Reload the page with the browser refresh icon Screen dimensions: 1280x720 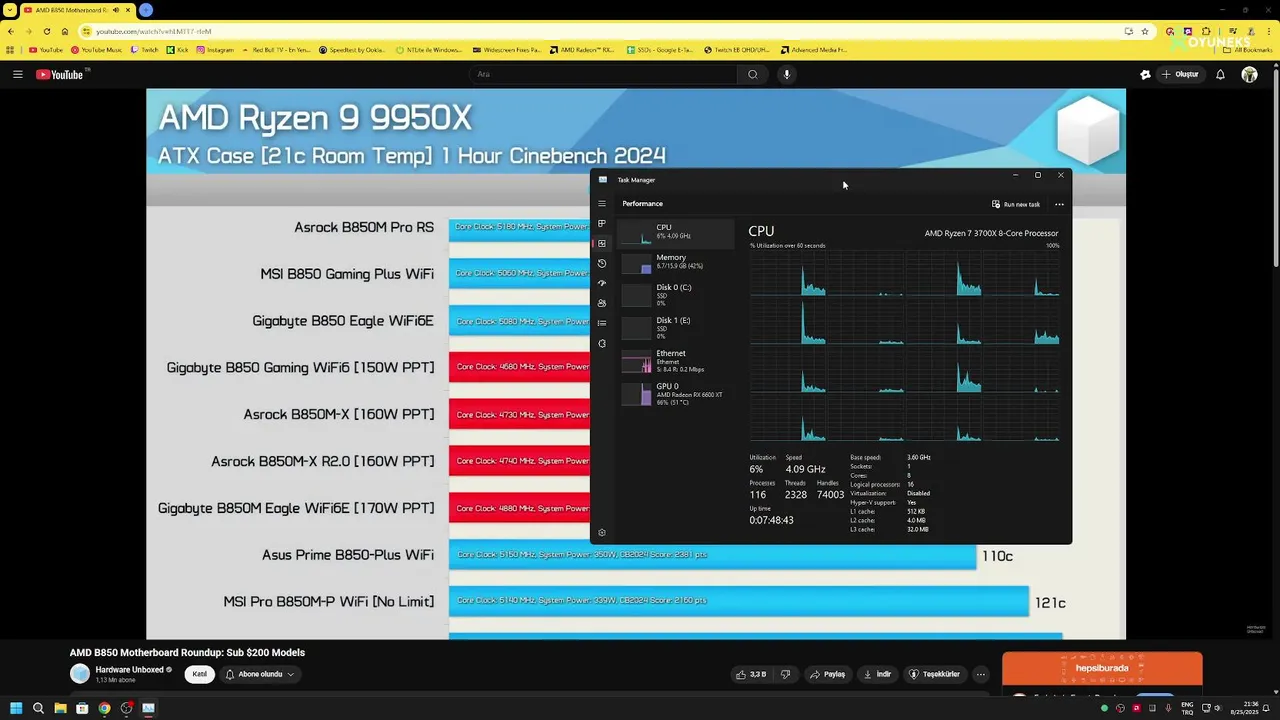46,31
